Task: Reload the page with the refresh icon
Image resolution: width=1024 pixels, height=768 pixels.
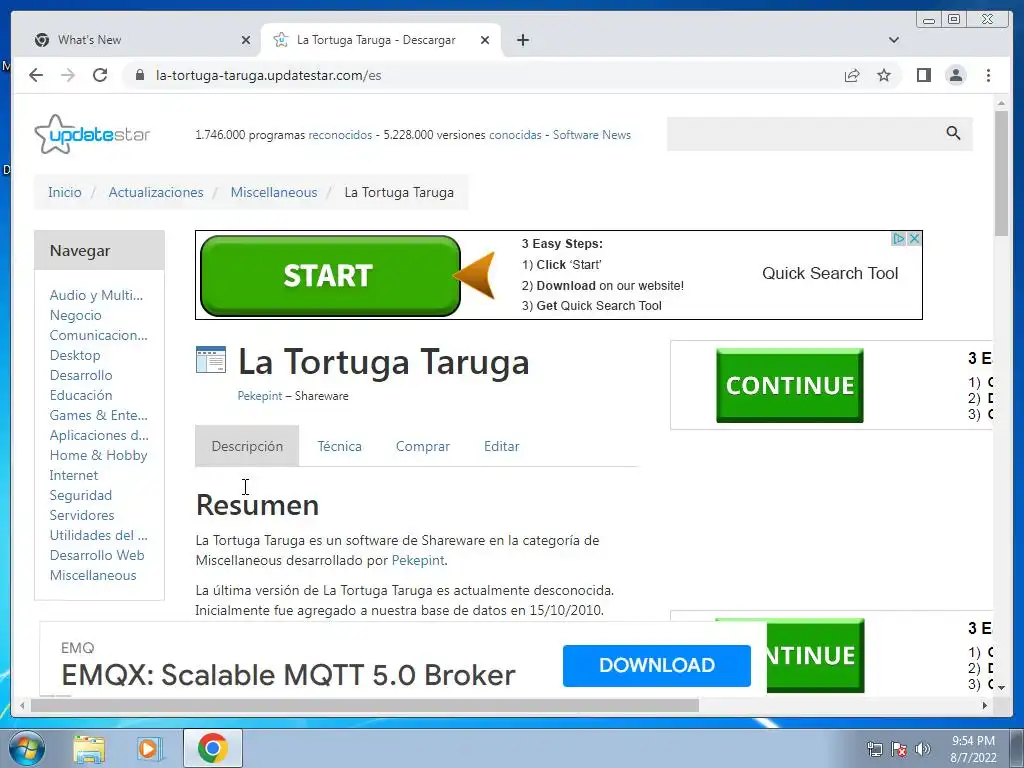Action: (100, 75)
